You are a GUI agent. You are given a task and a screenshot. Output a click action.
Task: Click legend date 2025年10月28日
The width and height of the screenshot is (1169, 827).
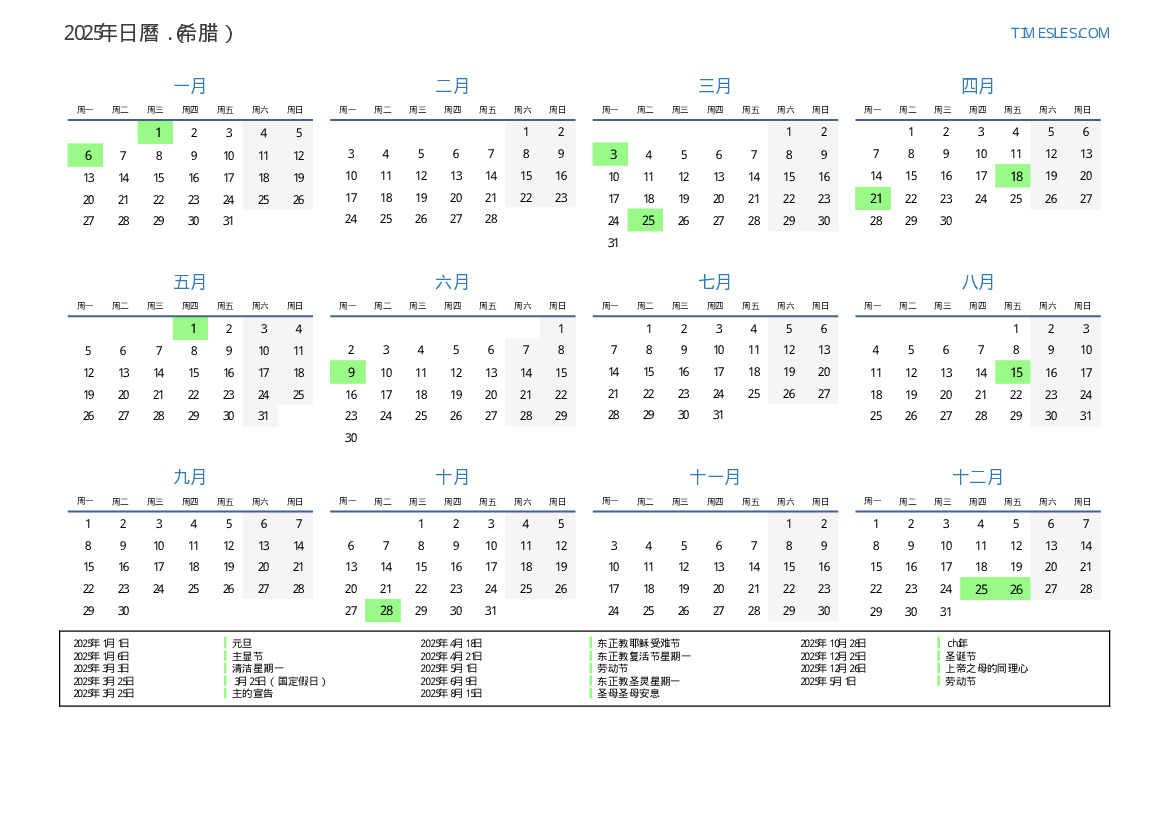pos(834,643)
